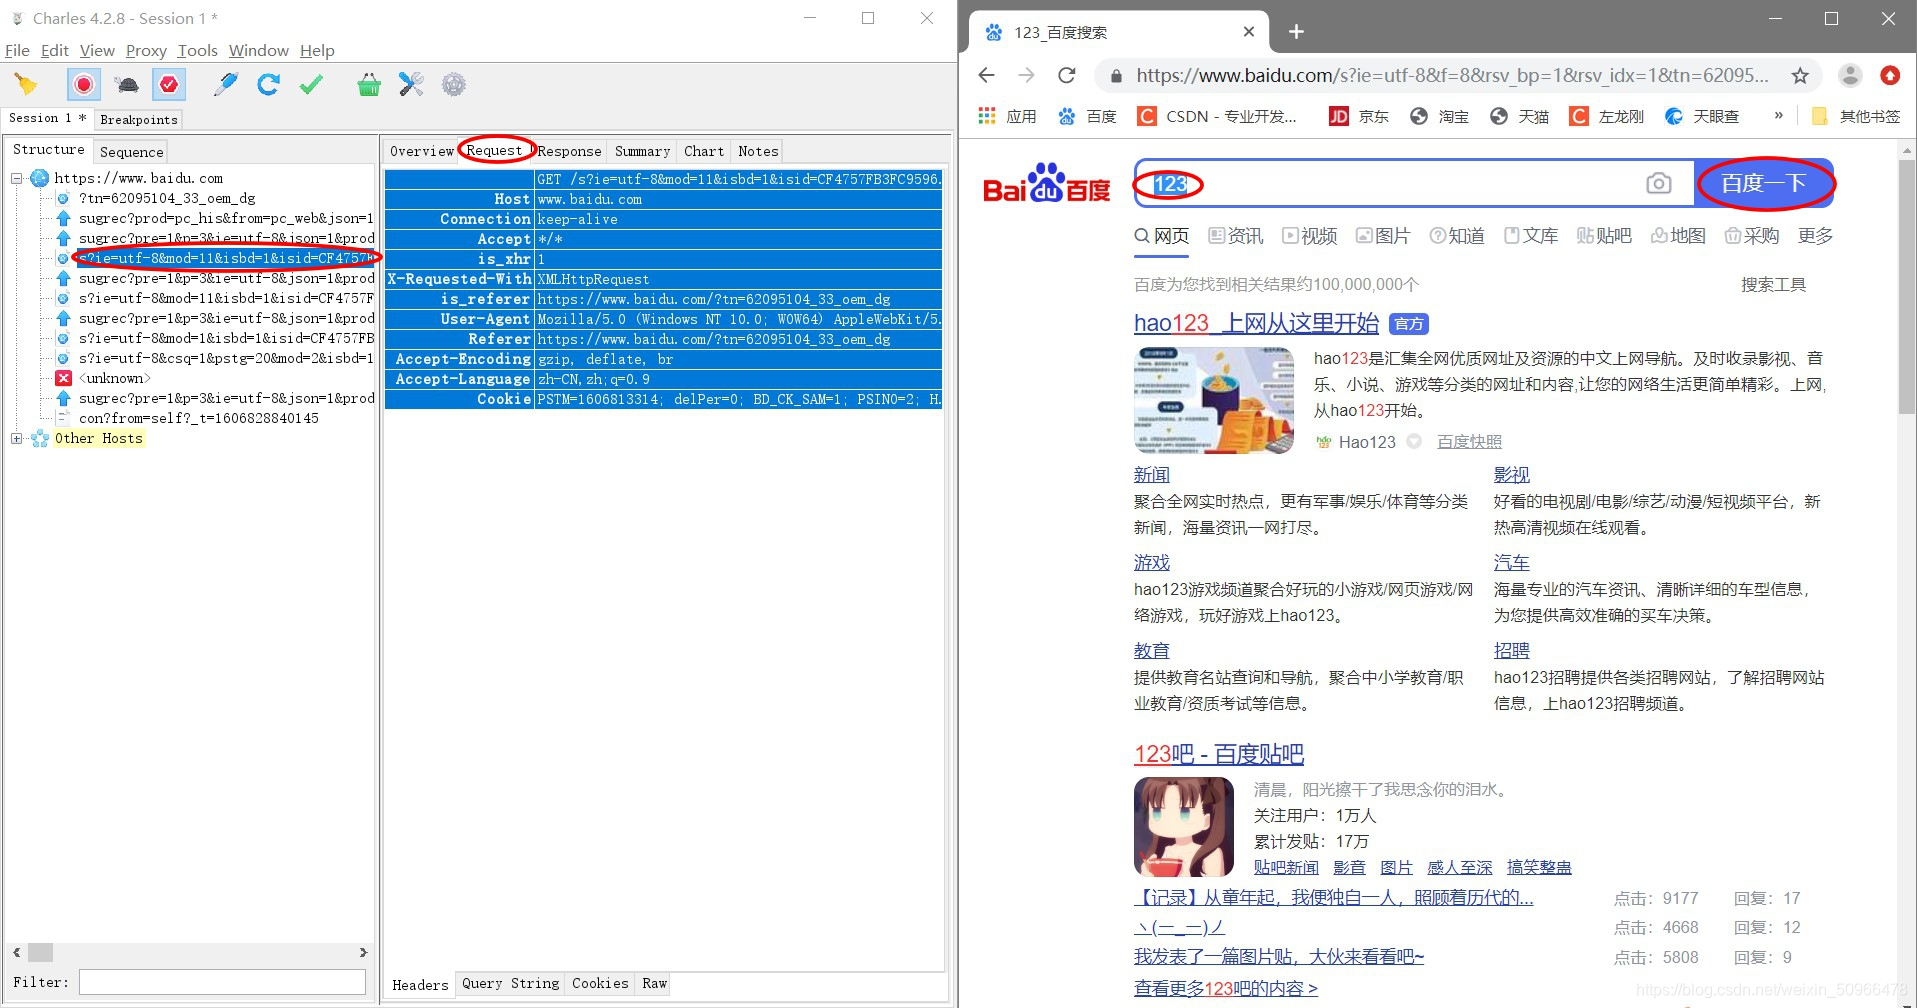The height and width of the screenshot is (1008, 1917).
Task: Open the Proxy menu in Charles
Action: click(145, 50)
